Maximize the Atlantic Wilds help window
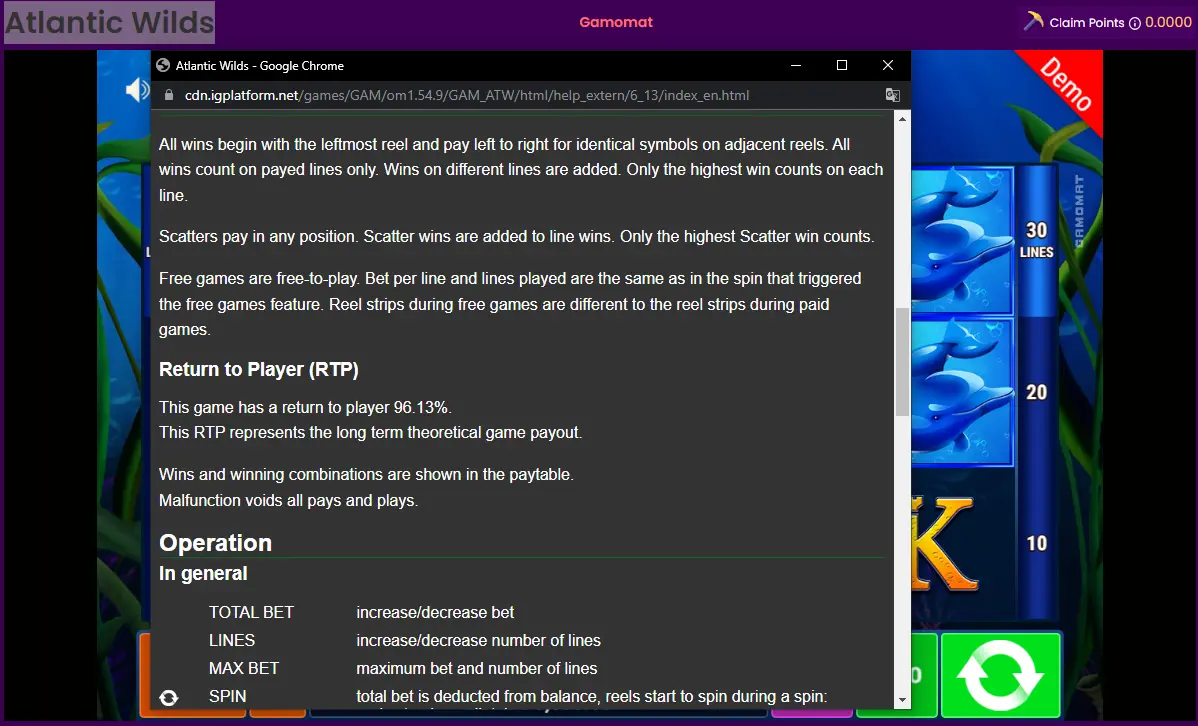Viewport: 1198px width, 726px height. click(x=842, y=65)
